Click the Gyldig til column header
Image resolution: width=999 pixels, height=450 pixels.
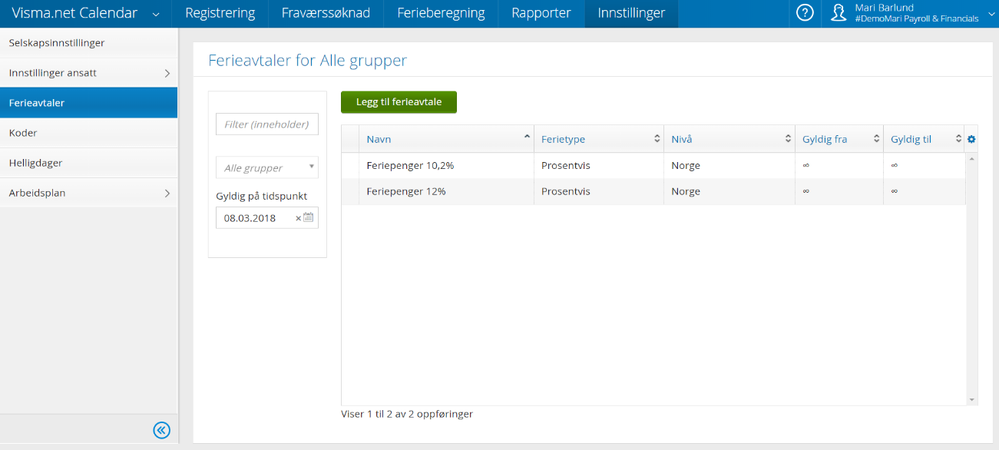click(924, 139)
